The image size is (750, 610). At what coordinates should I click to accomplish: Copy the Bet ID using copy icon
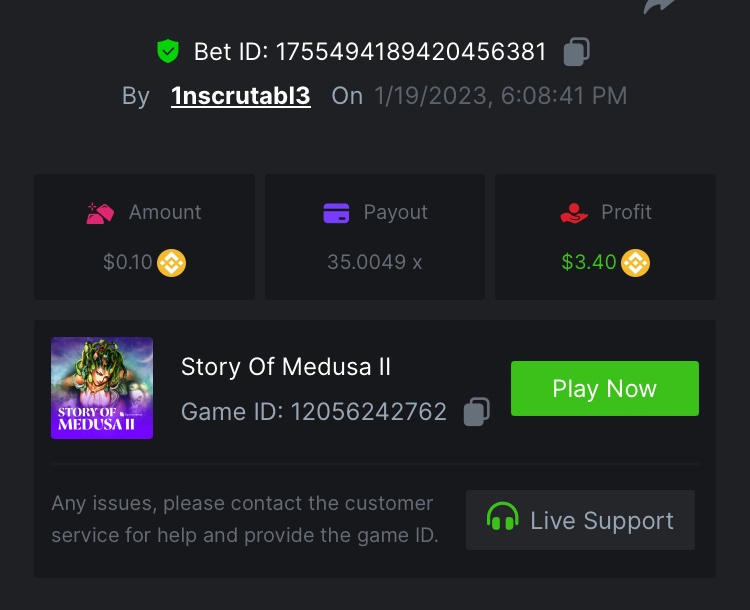(x=576, y=51)
